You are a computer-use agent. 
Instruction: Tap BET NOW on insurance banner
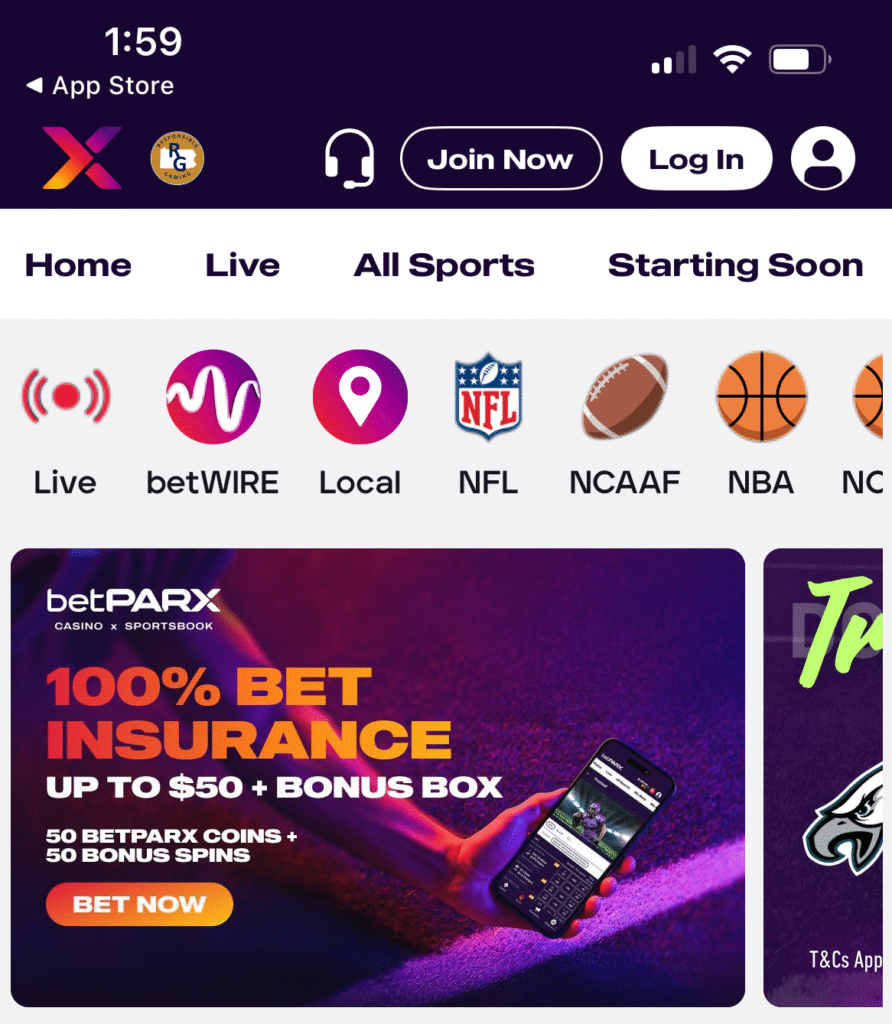click(139, 904)
